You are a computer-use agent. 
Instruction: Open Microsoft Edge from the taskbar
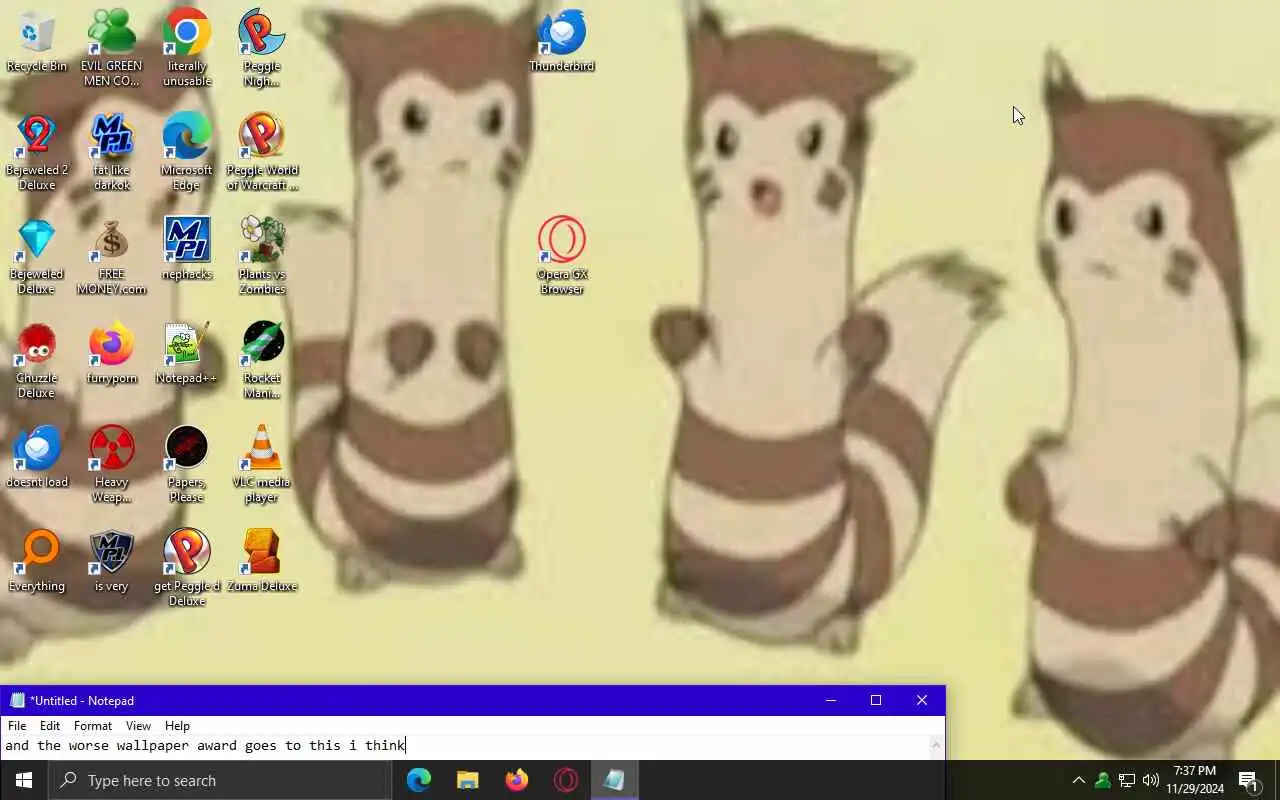pos(419,780)
